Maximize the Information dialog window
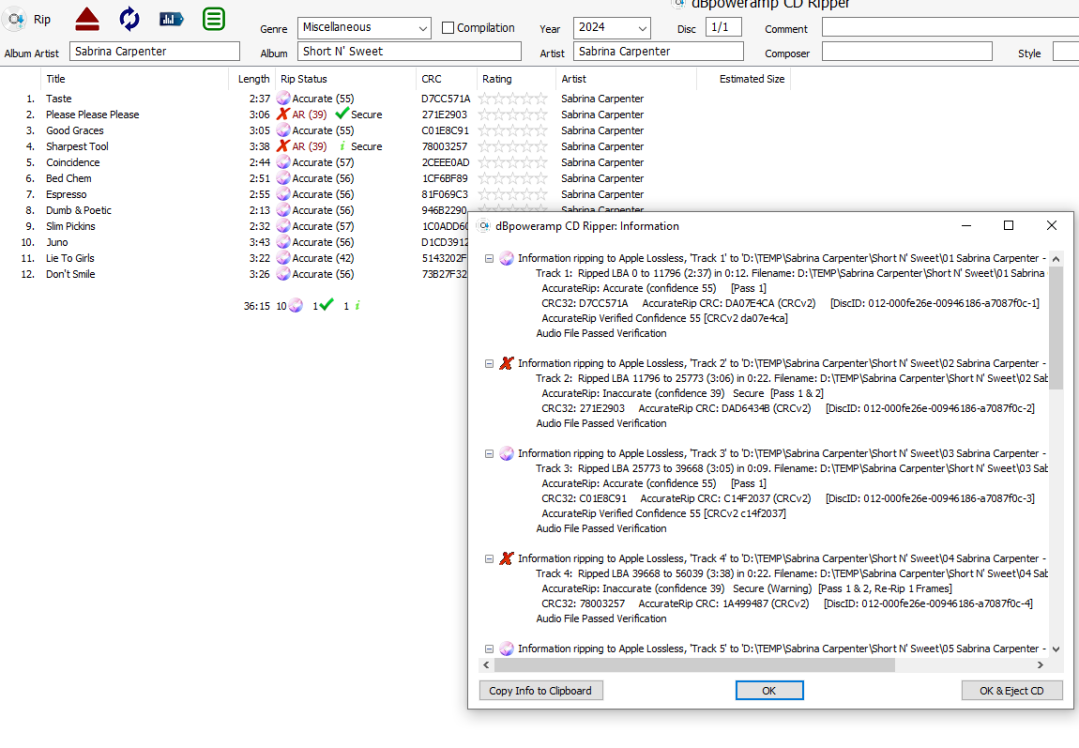Image resolution: width=1079 pixels, height=748 pixels. pyautogui.click(x=1009, y=226)
